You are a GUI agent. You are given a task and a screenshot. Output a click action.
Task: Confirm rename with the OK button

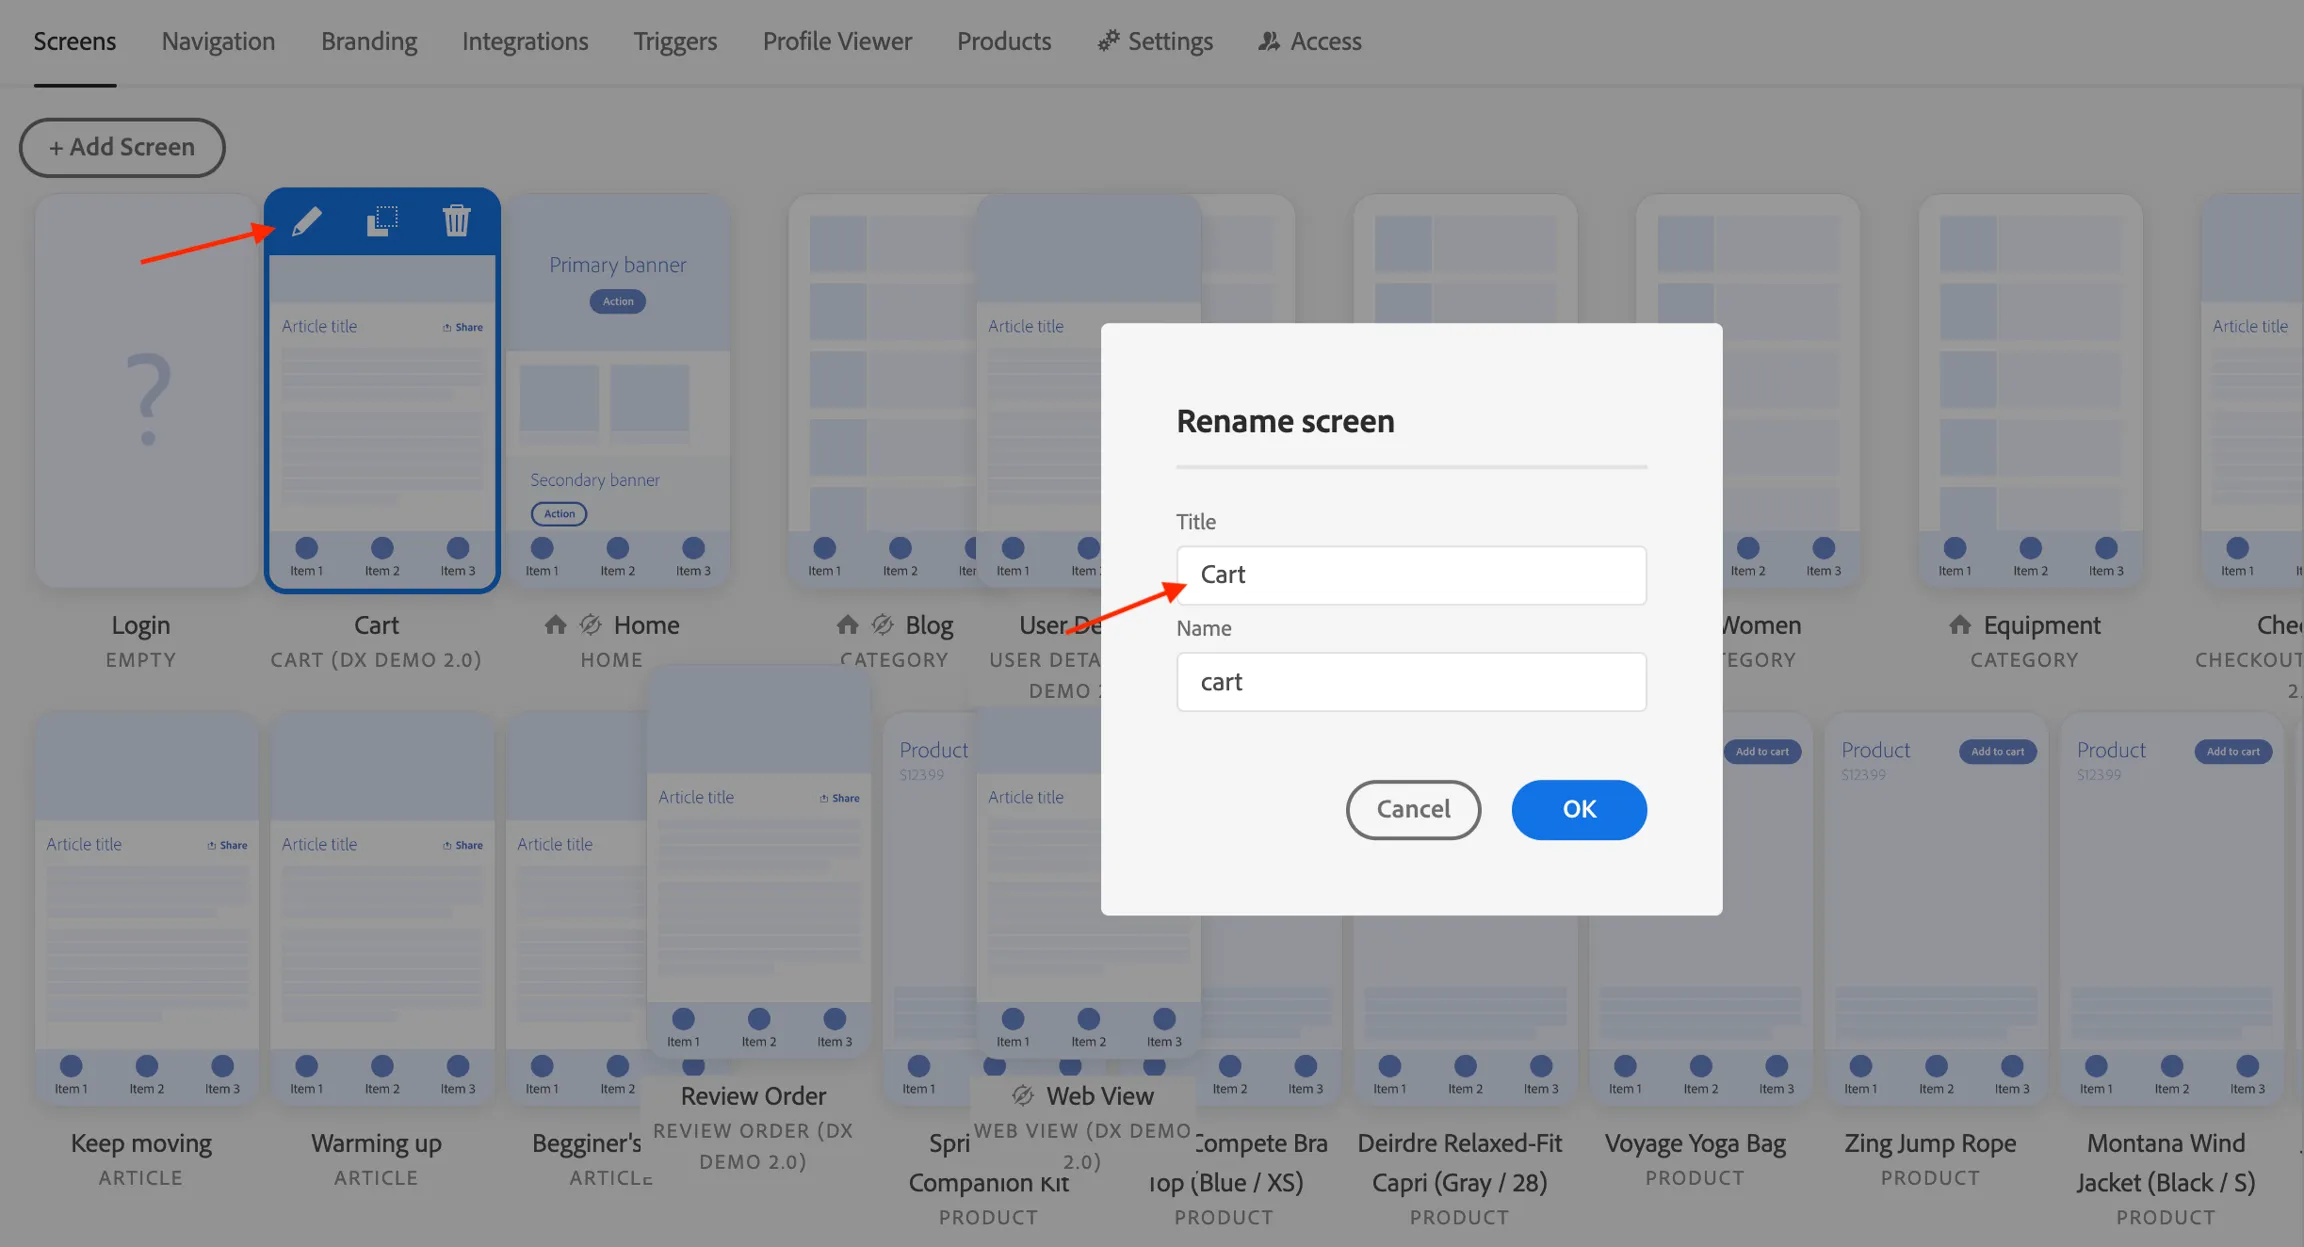[x=1579, y=809]
